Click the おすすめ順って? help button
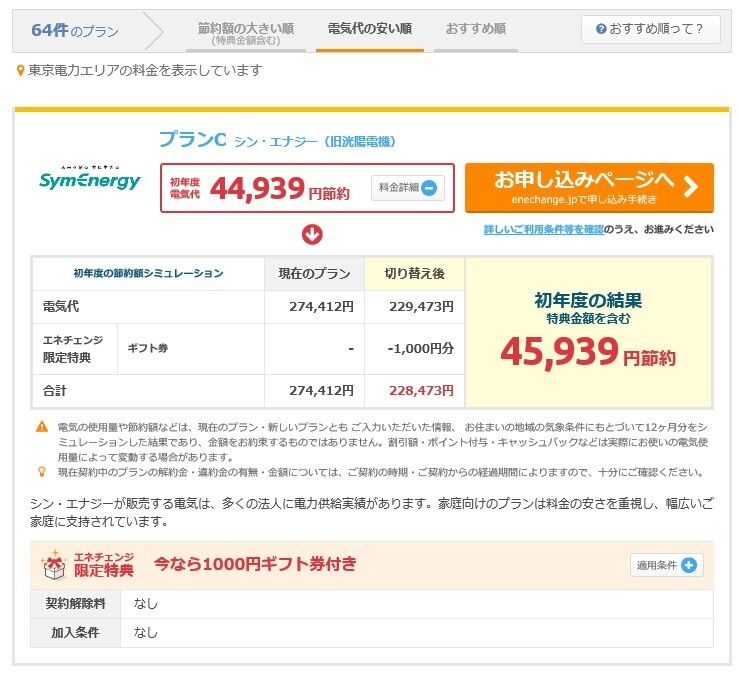This screenshot has width=739, height=674. [x=650, y=29]
